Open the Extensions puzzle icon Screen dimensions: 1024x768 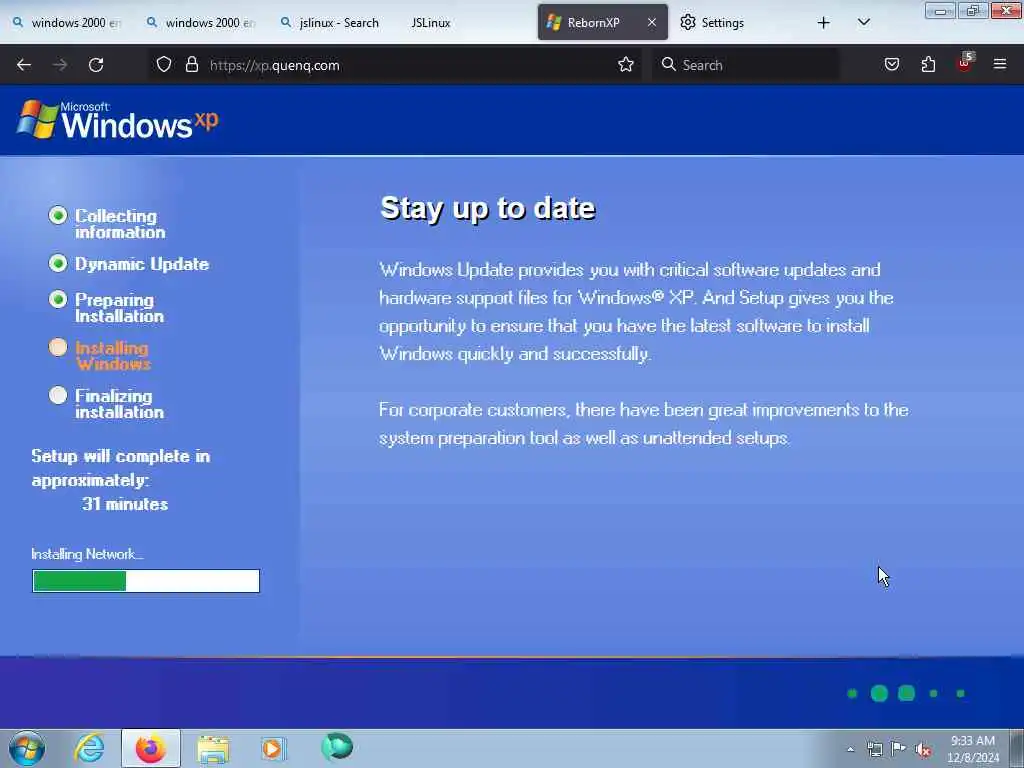click(x=928, y=65)
